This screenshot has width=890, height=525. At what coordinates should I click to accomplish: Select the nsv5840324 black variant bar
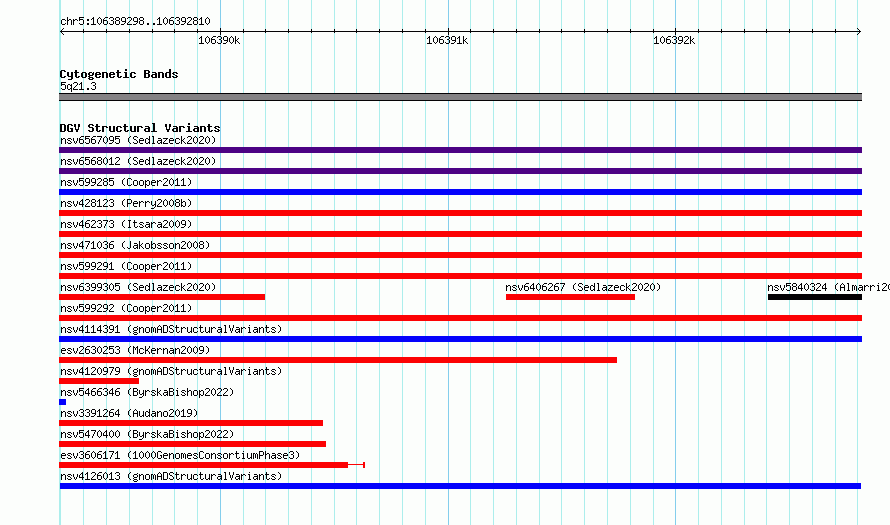click(x=815, y=297)
